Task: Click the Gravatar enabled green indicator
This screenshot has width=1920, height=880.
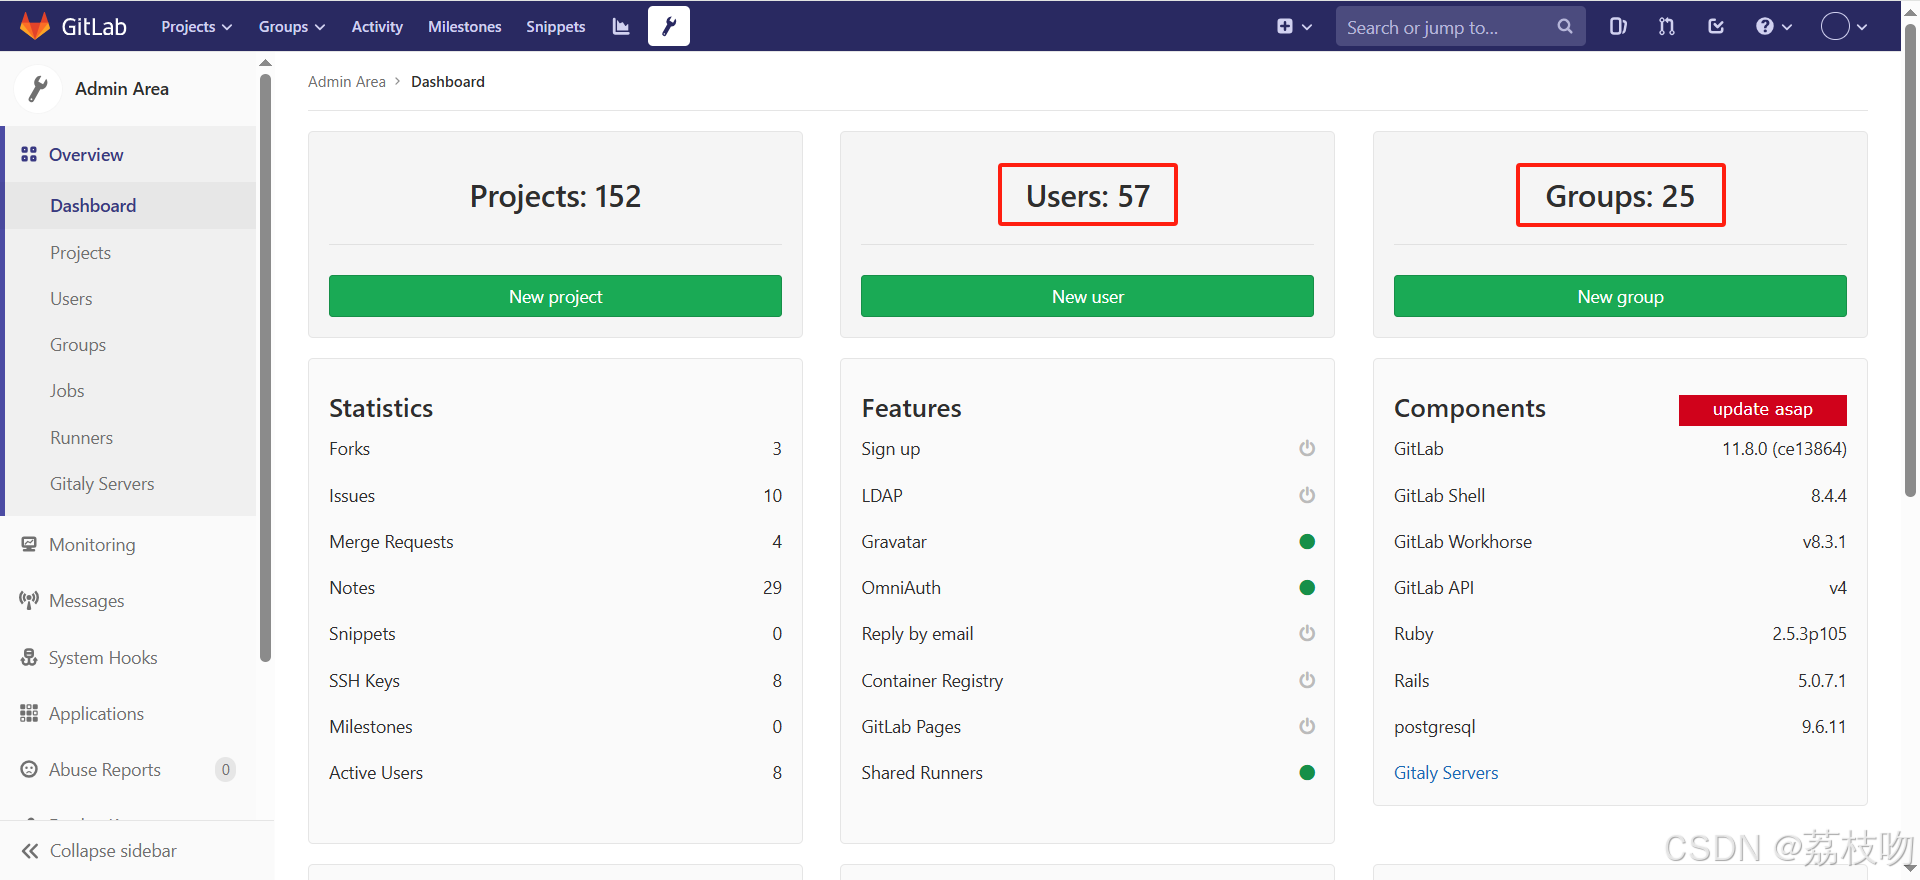Action: (x=1307, y=541)
